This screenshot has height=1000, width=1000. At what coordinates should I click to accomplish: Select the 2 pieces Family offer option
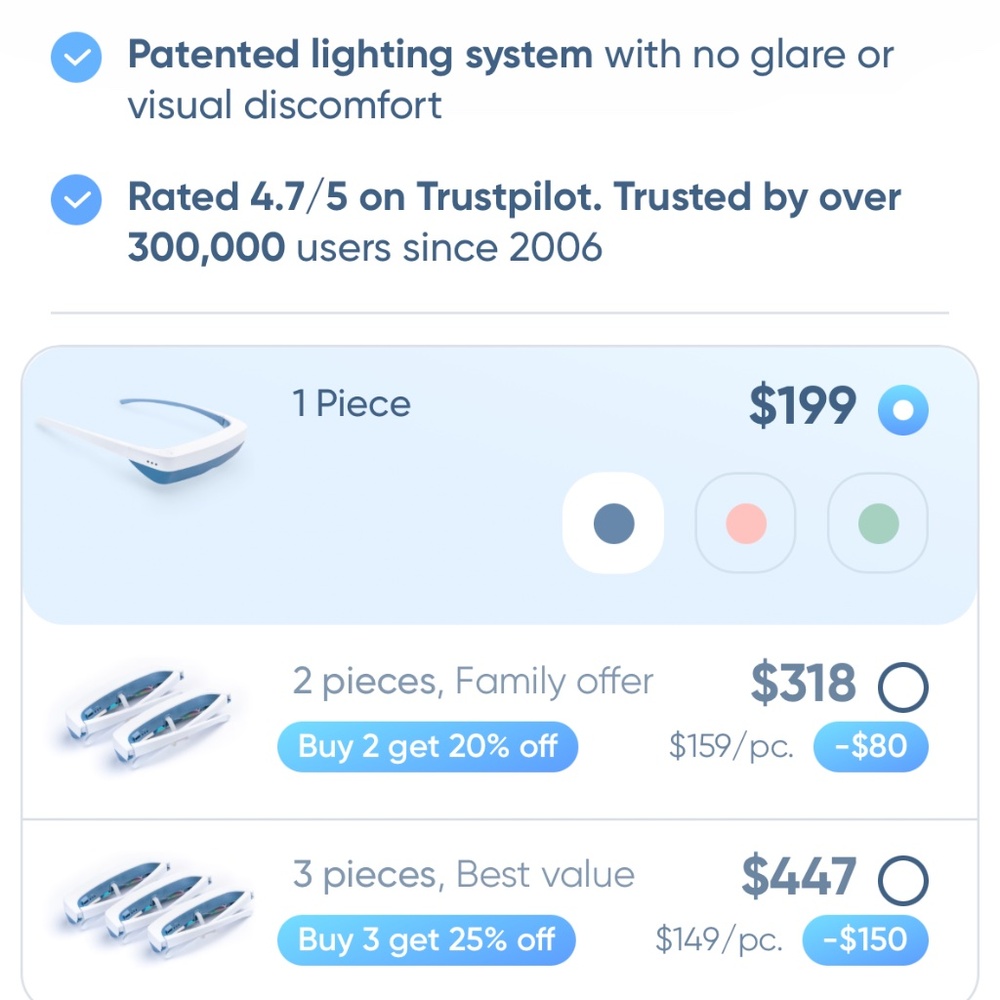902,686
